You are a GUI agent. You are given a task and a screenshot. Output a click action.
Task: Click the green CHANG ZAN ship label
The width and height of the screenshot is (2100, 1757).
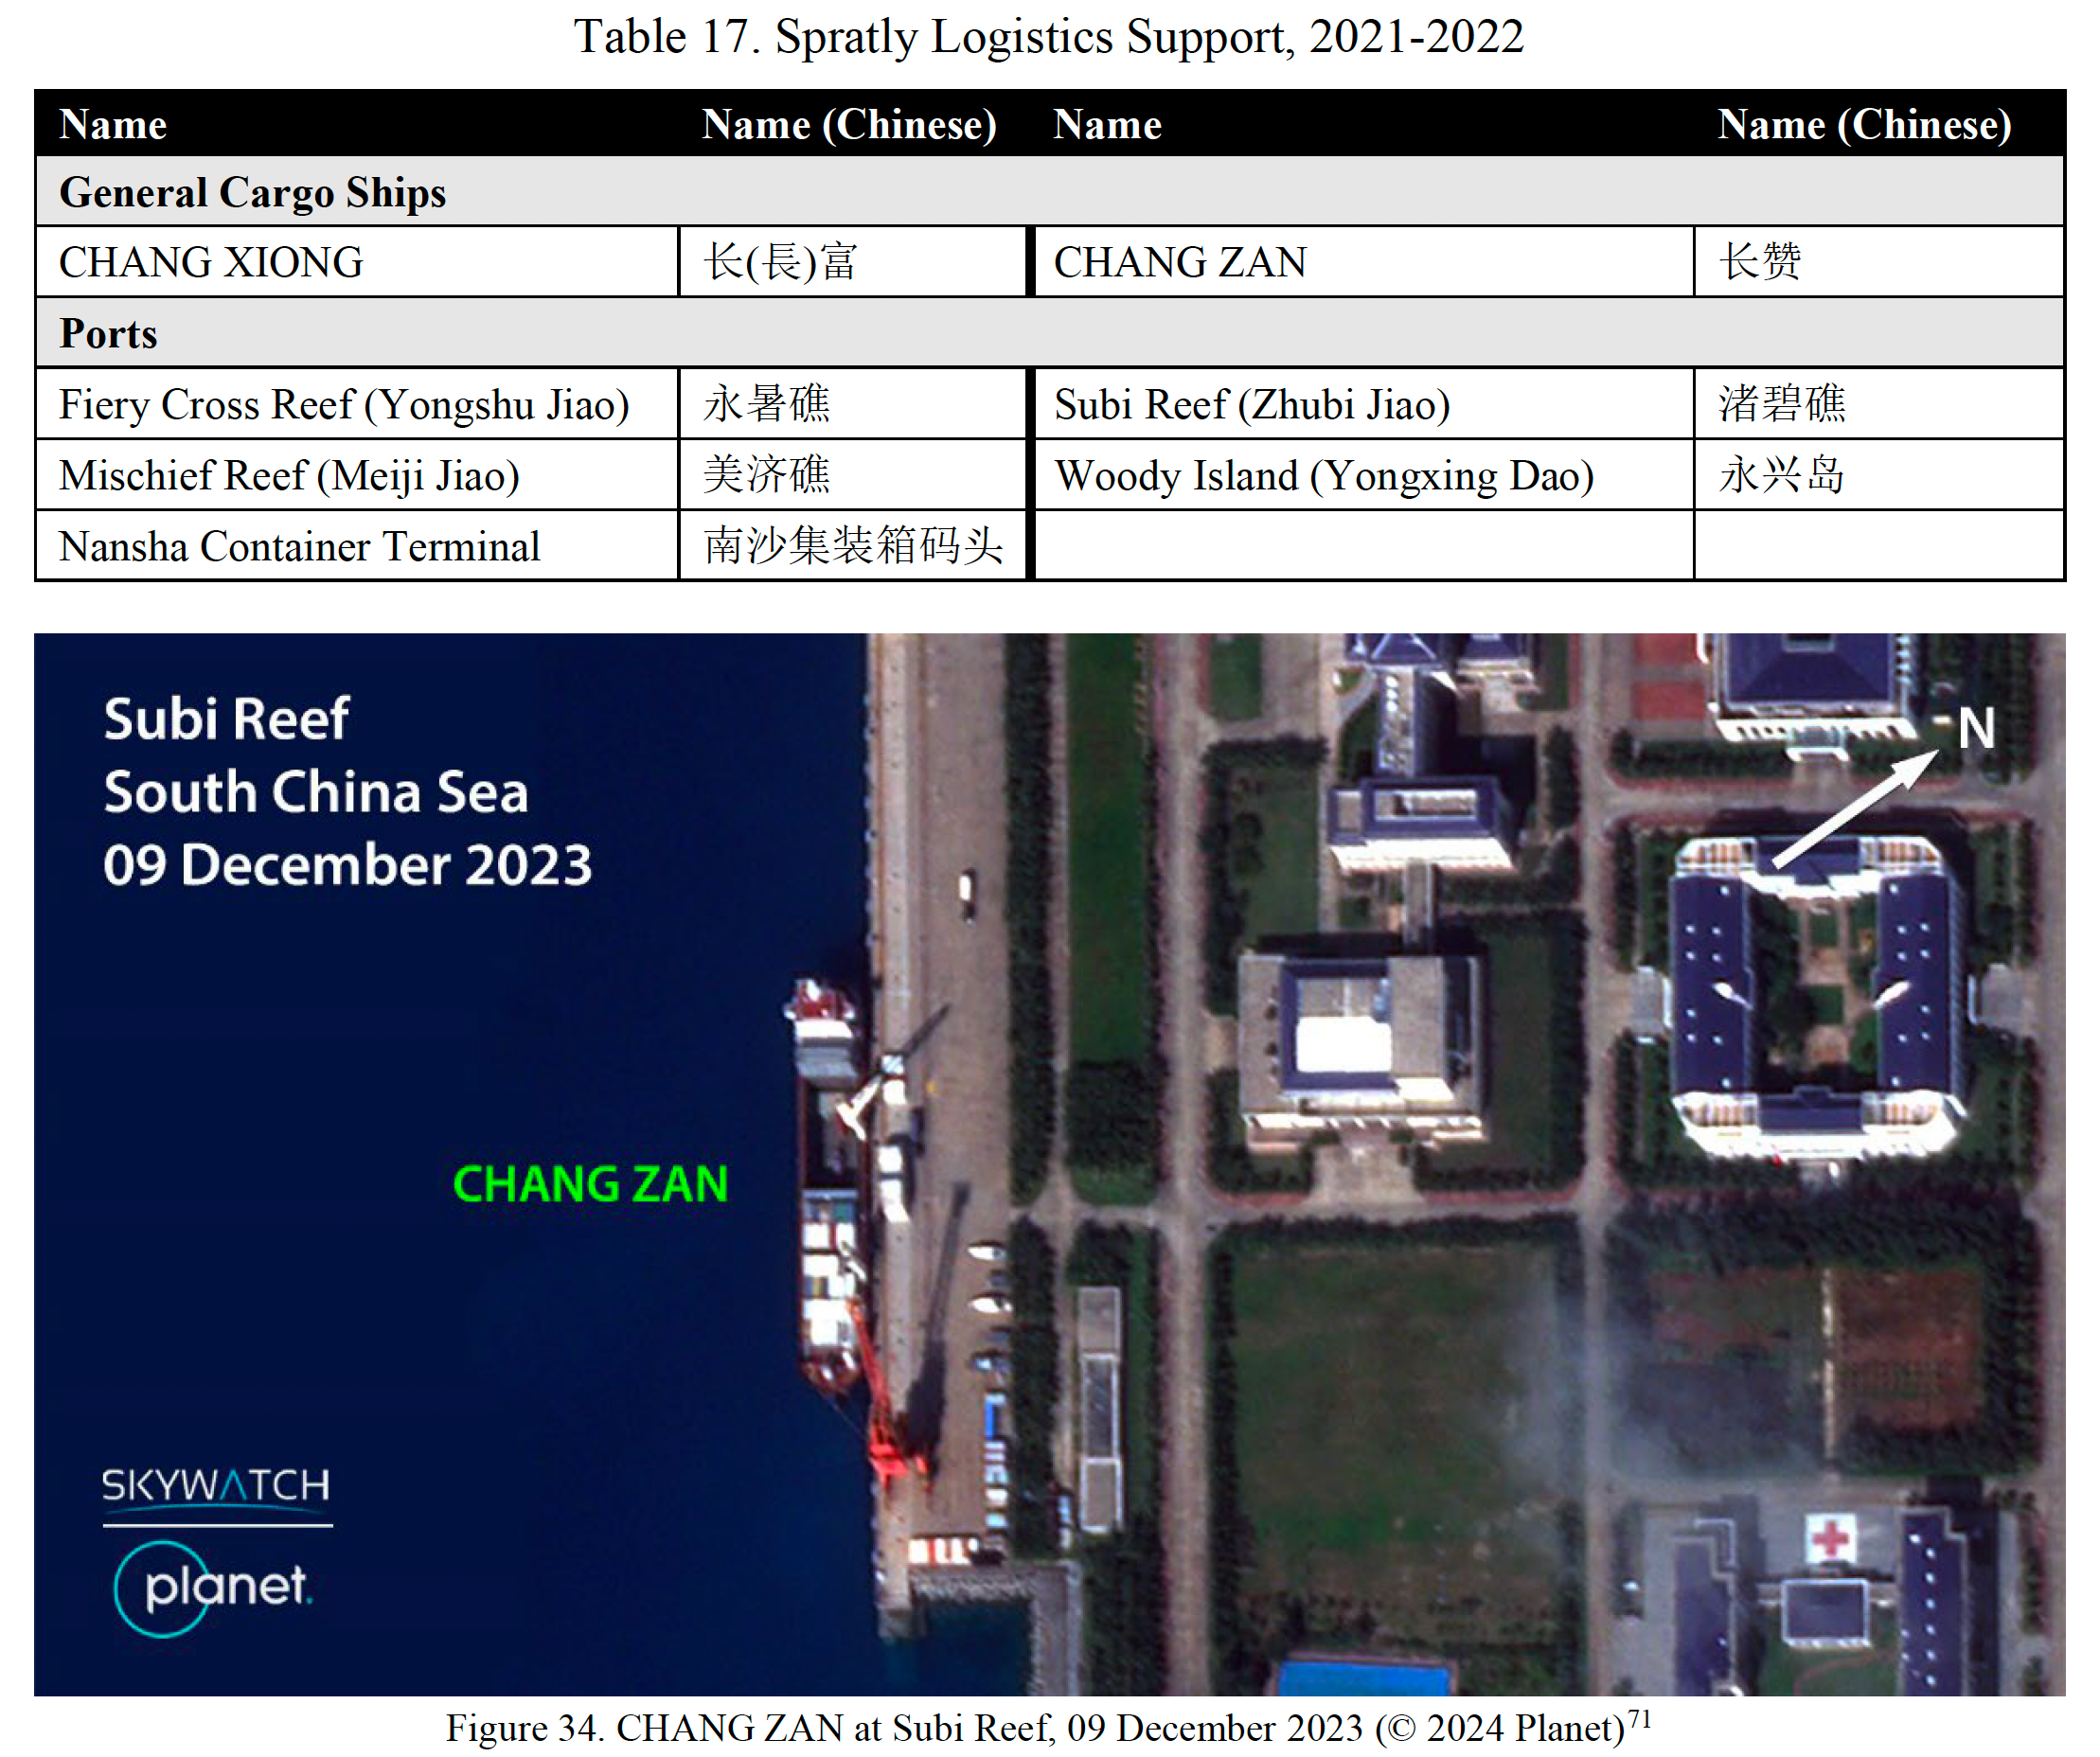pyautogui.click(x=590, y=1184)
